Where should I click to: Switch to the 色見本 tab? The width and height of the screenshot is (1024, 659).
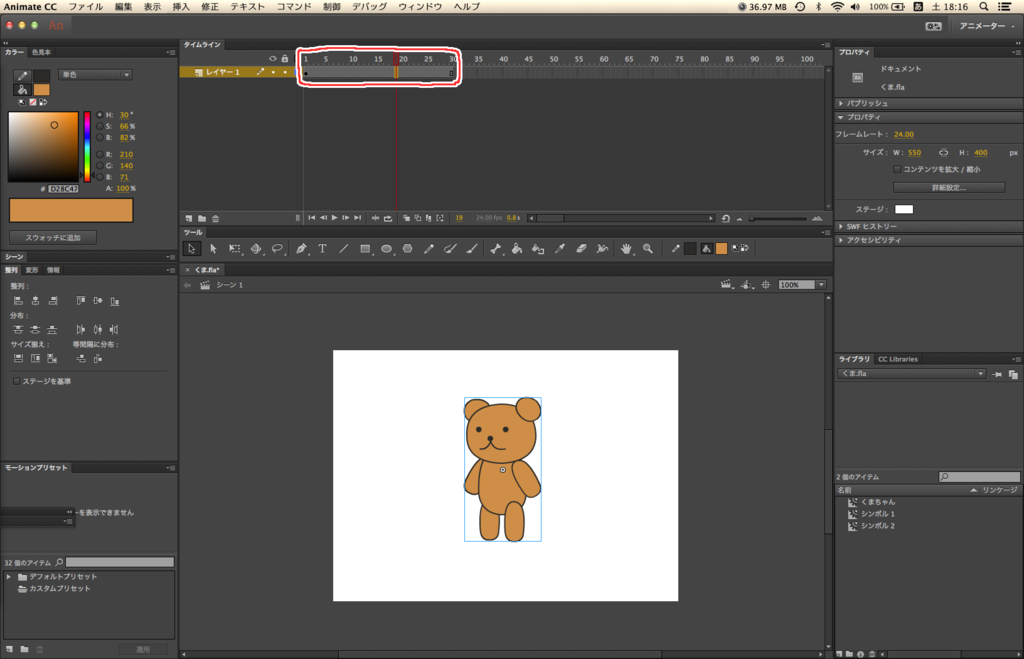pyautogui.click(x=41, y=52)
